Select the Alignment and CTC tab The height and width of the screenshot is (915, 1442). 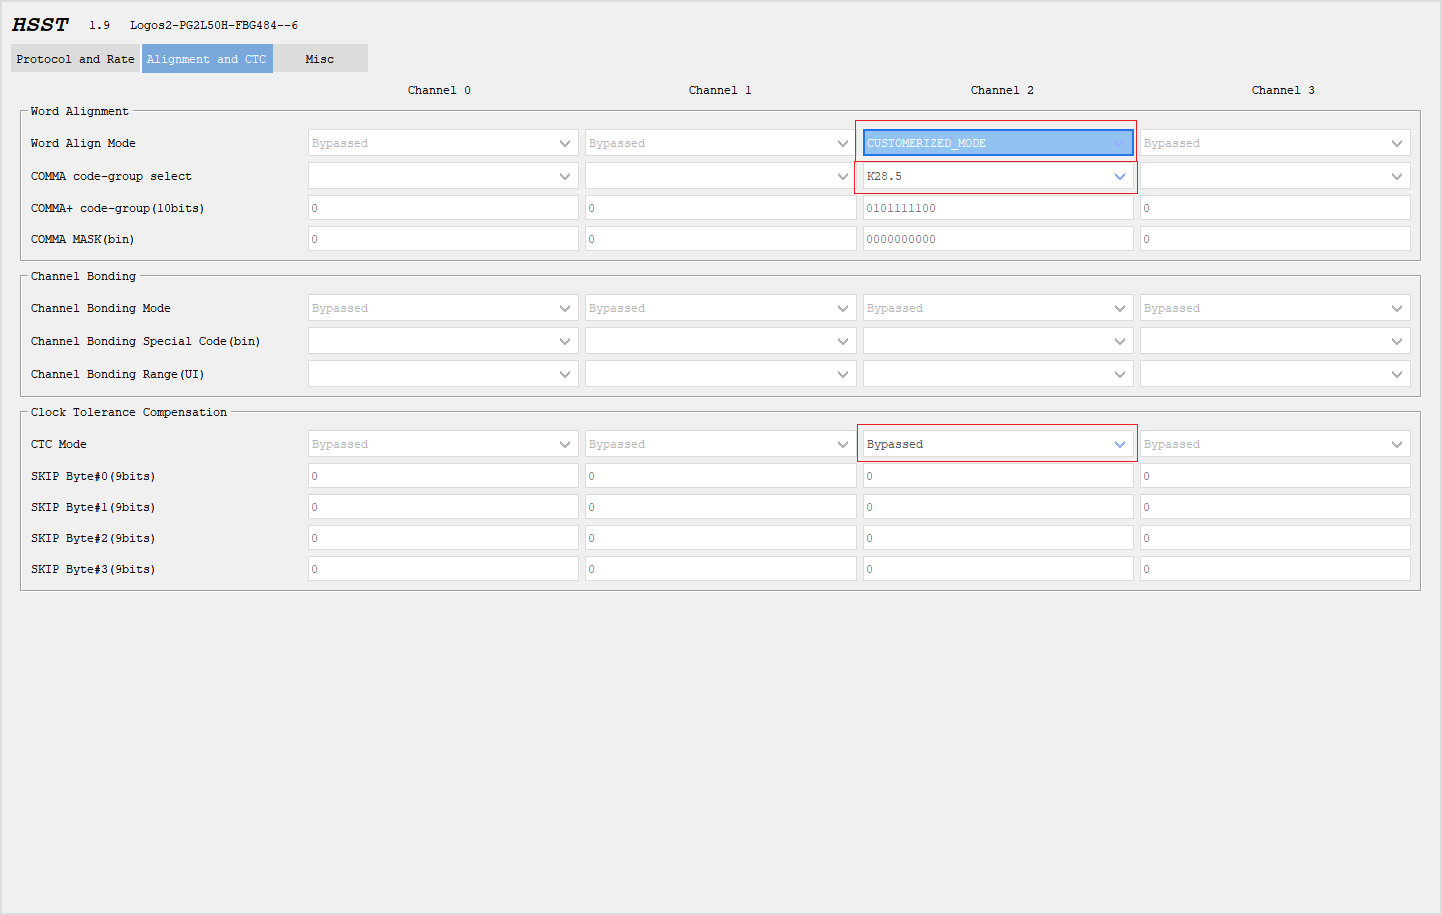coord(207,58)
